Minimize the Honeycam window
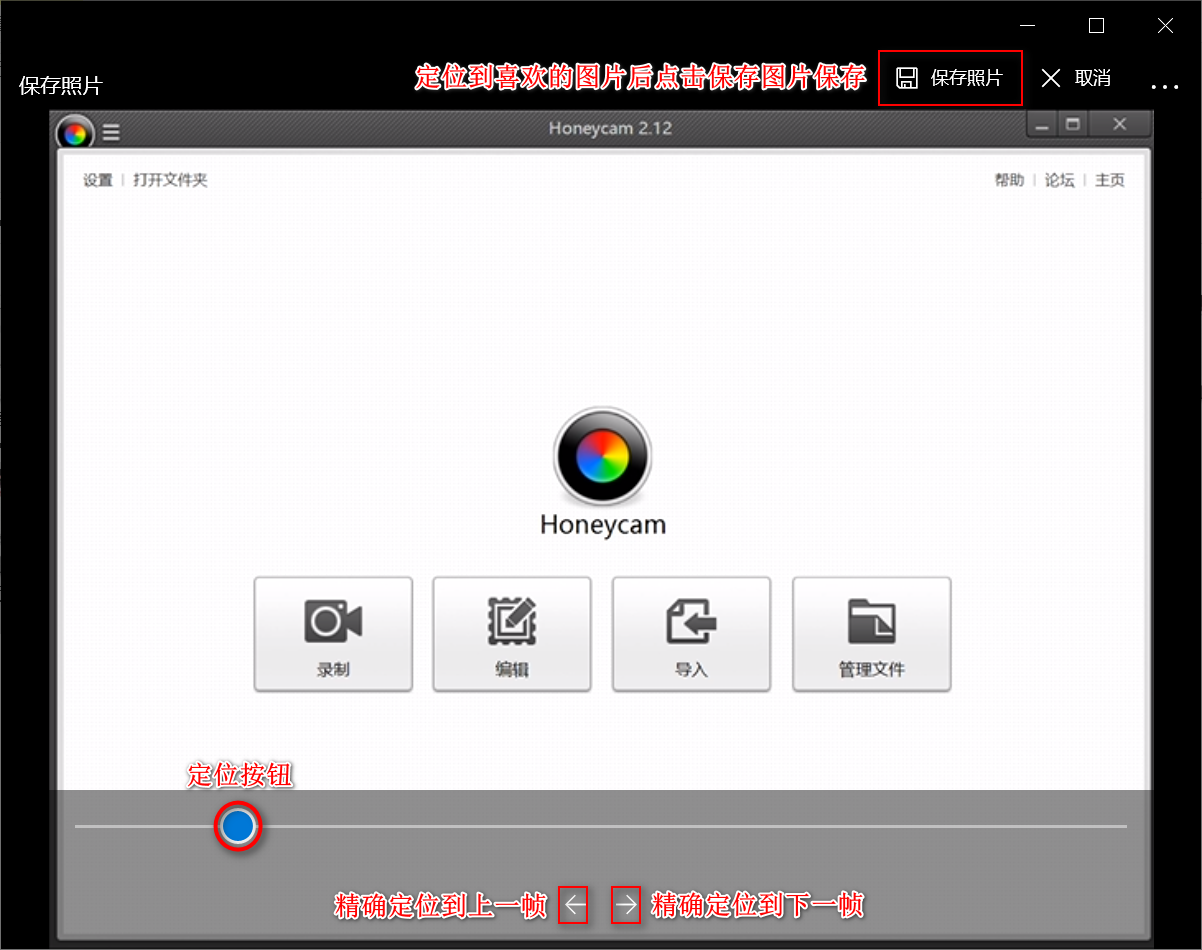Screen dimensions: 1202x950 pos(1043,125)
